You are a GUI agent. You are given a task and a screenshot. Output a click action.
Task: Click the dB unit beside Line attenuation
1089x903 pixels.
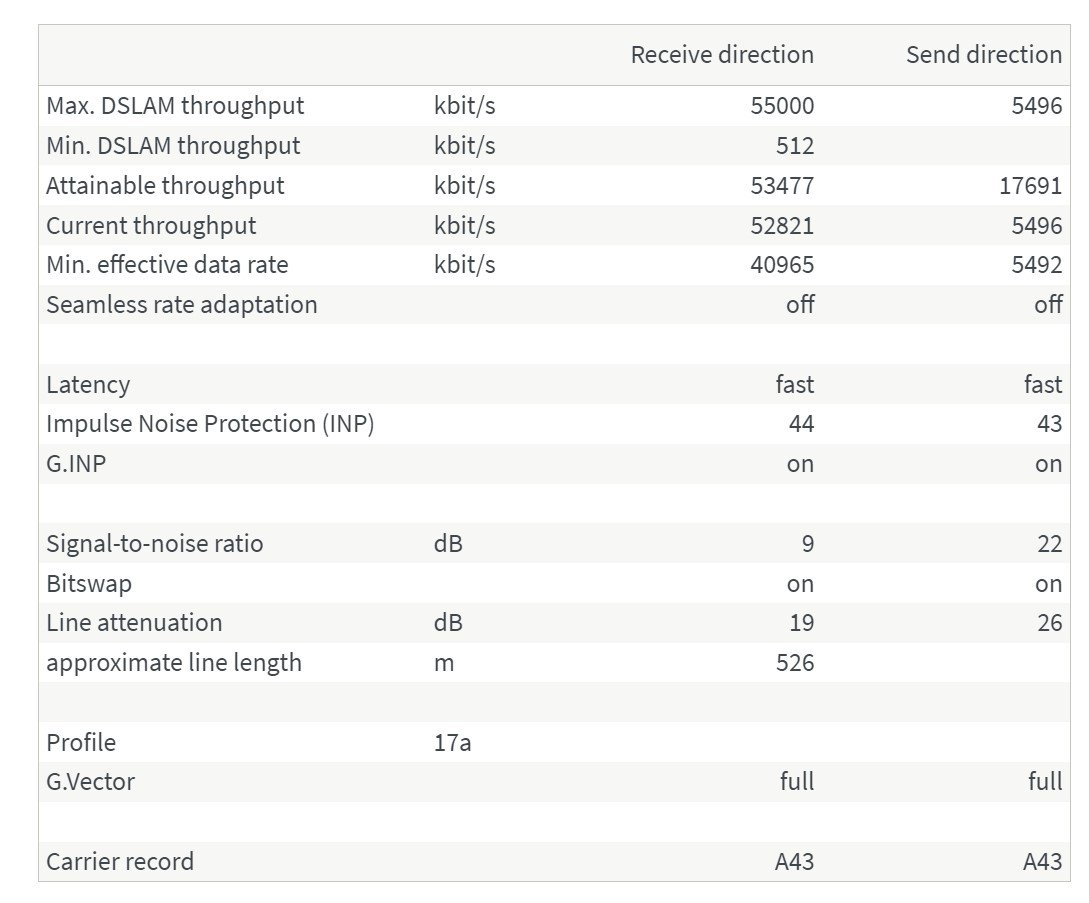point(448,622)
